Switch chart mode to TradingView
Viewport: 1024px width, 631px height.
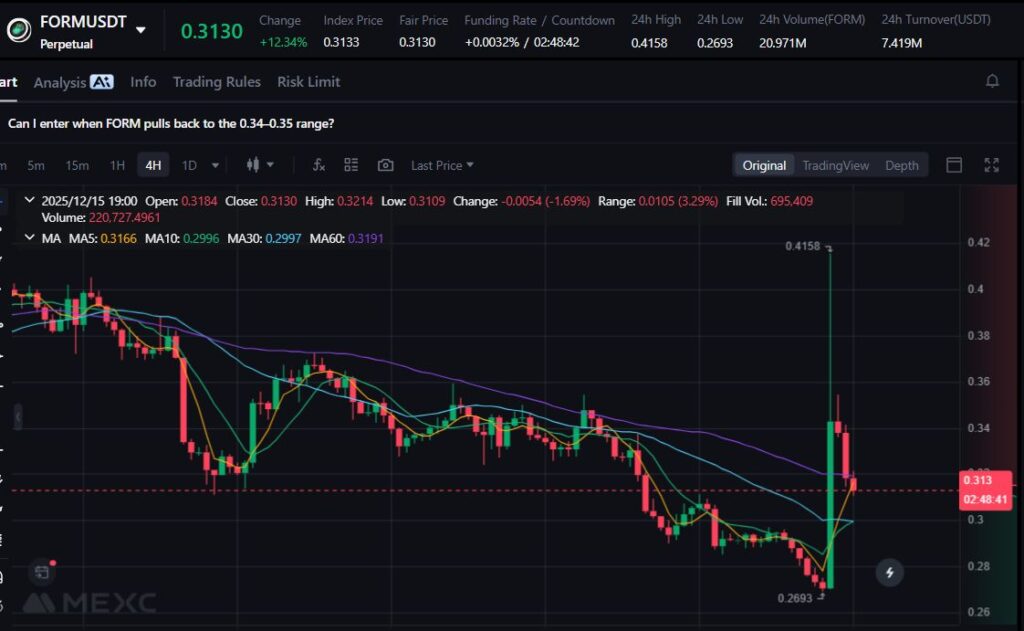[835, 165]
